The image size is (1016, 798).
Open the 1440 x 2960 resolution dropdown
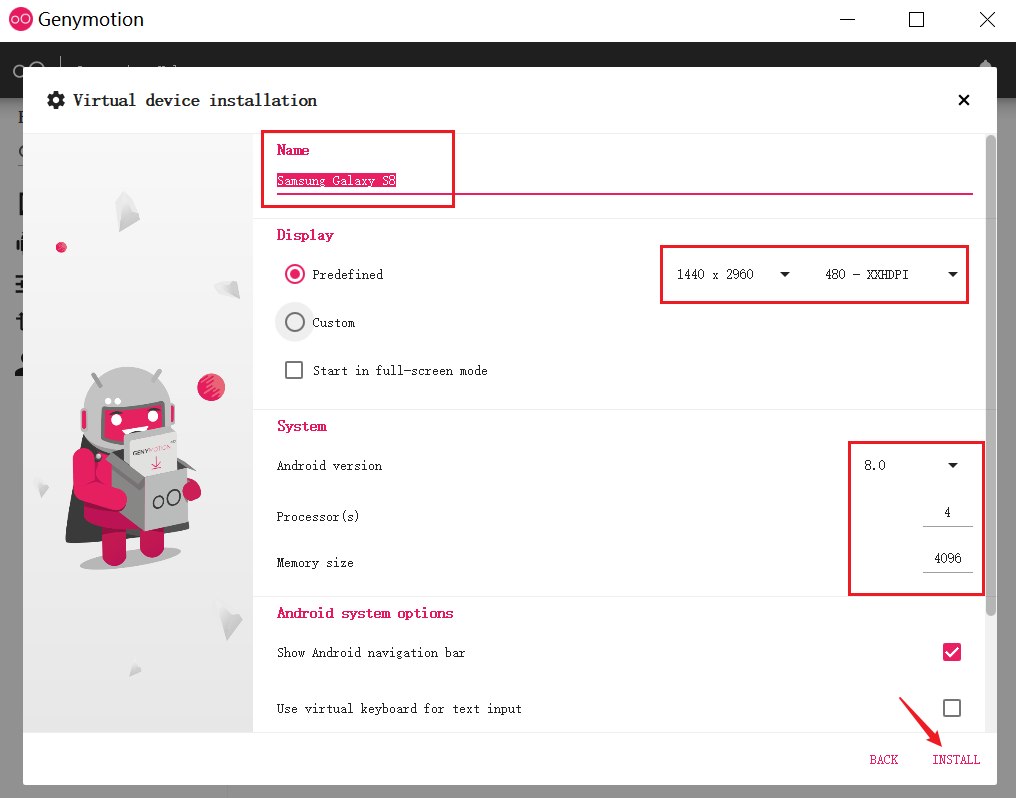click(x=733, y=275)
